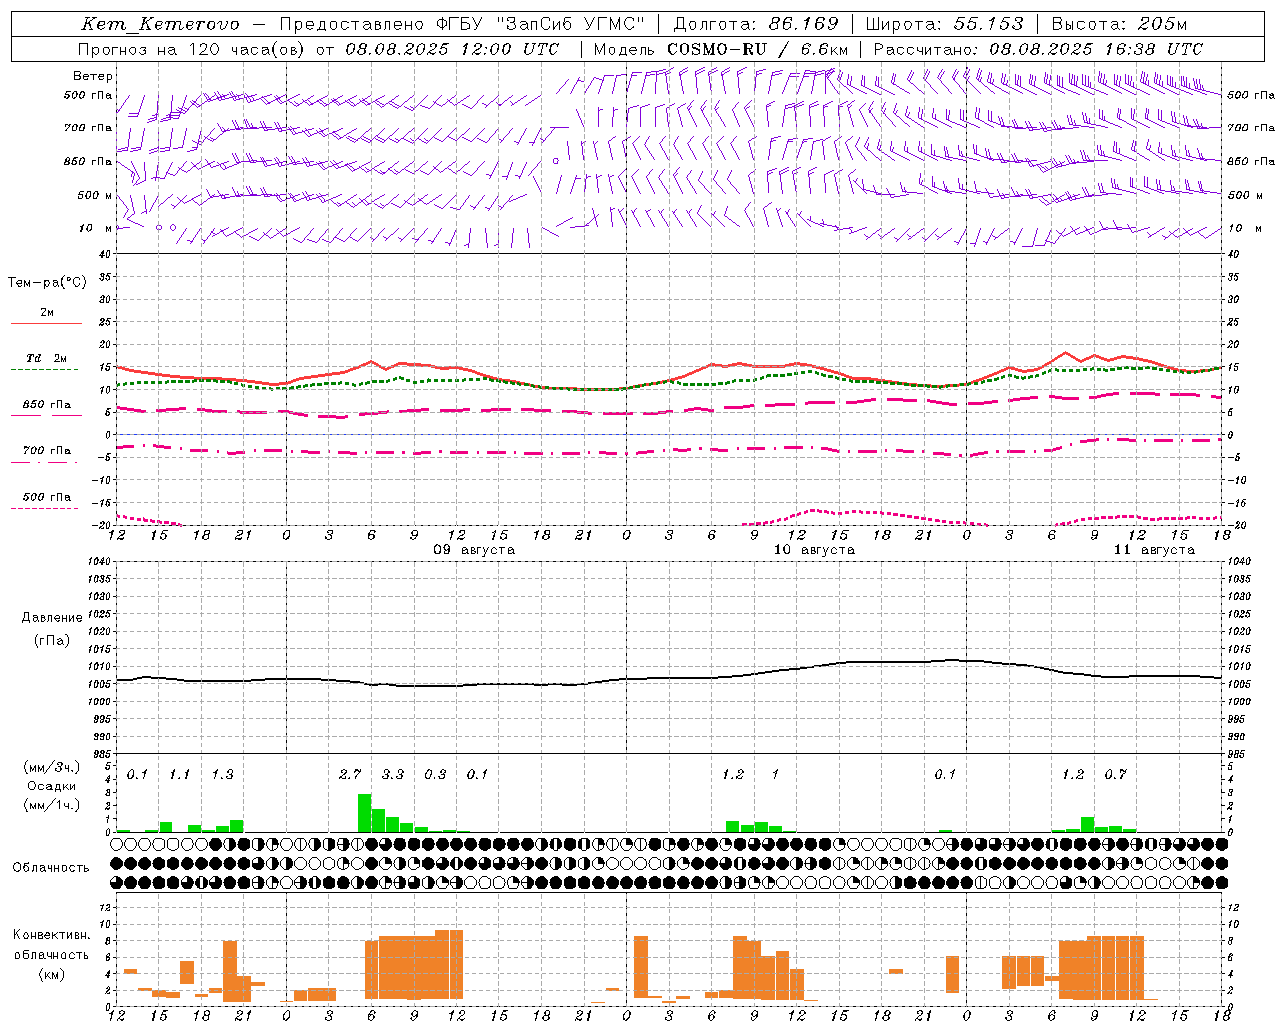Click the 0.3 precipitation value

point(435,775)
